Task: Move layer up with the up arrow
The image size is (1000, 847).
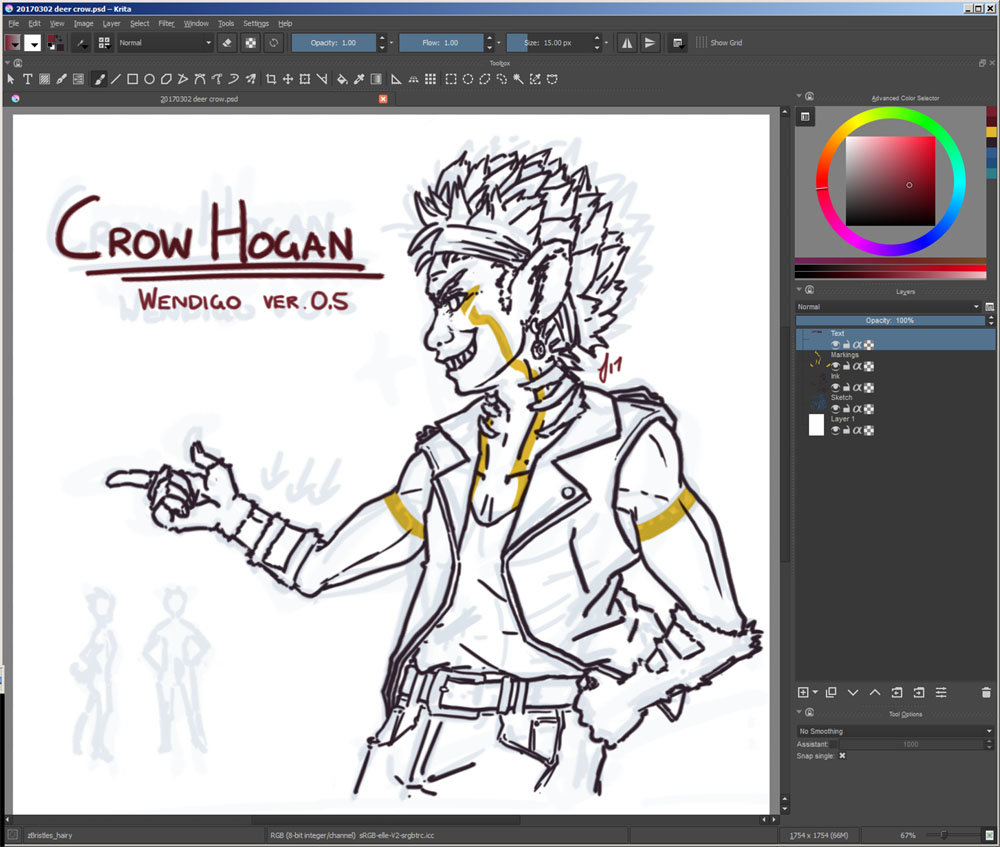Action: tap(875, 692)
